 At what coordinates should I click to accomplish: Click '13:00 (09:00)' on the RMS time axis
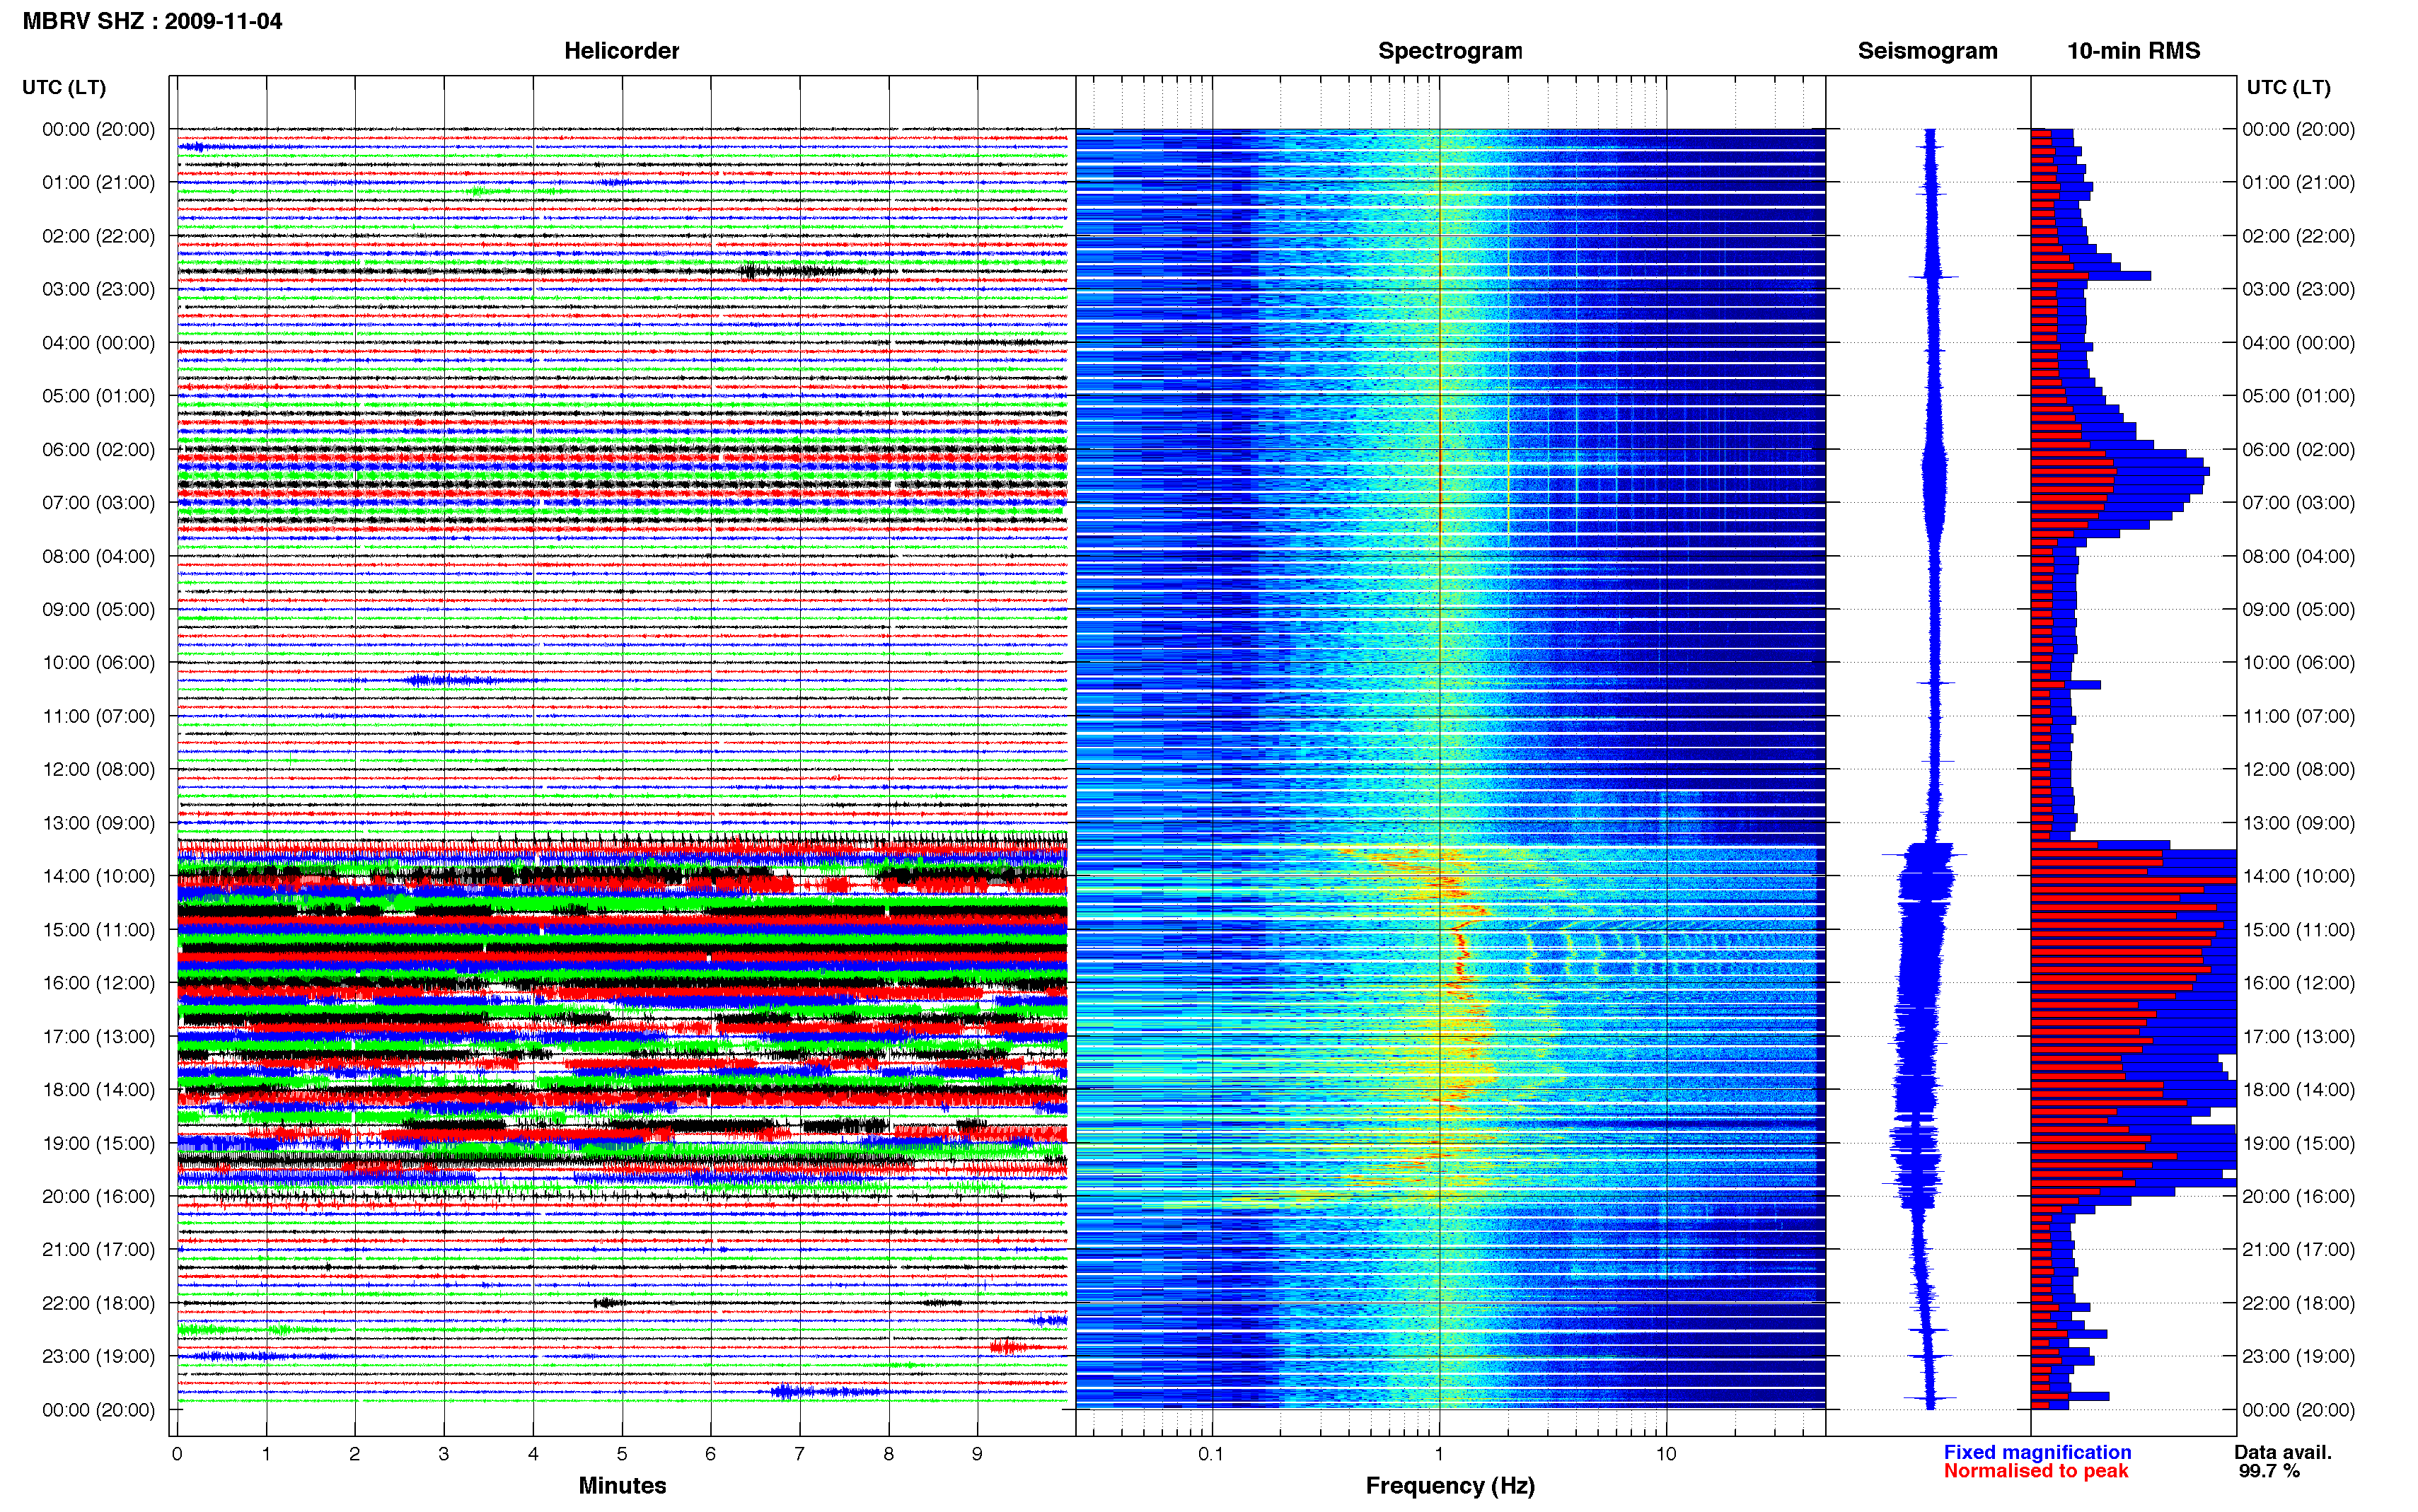tap(2298, 823)
